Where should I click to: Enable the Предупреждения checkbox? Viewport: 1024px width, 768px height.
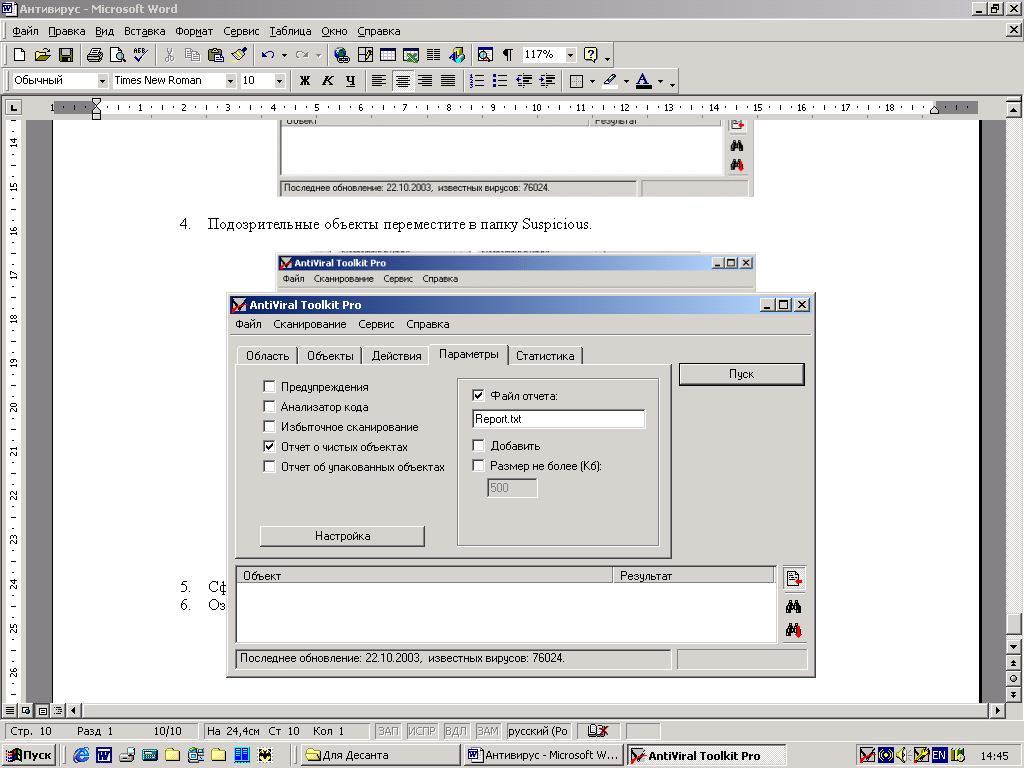click(269, 387)
